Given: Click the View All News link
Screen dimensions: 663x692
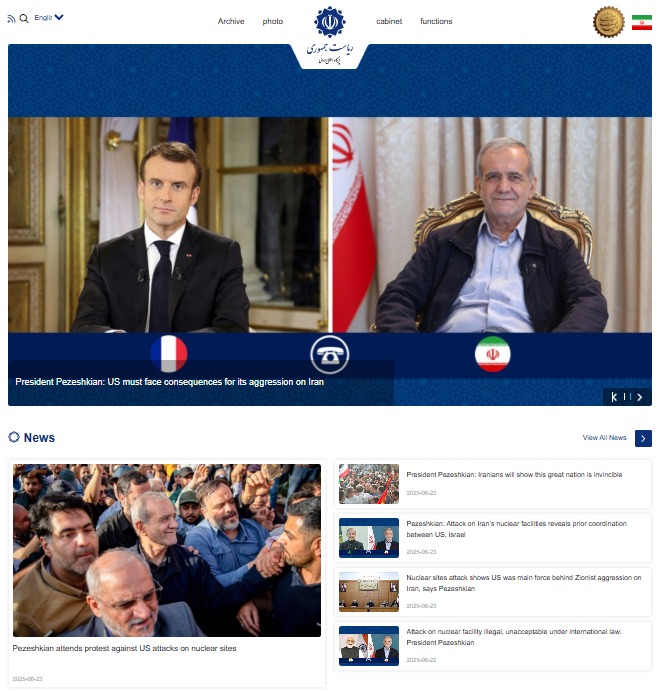Looking at the screenshot, I should click(x=604, y=438).
